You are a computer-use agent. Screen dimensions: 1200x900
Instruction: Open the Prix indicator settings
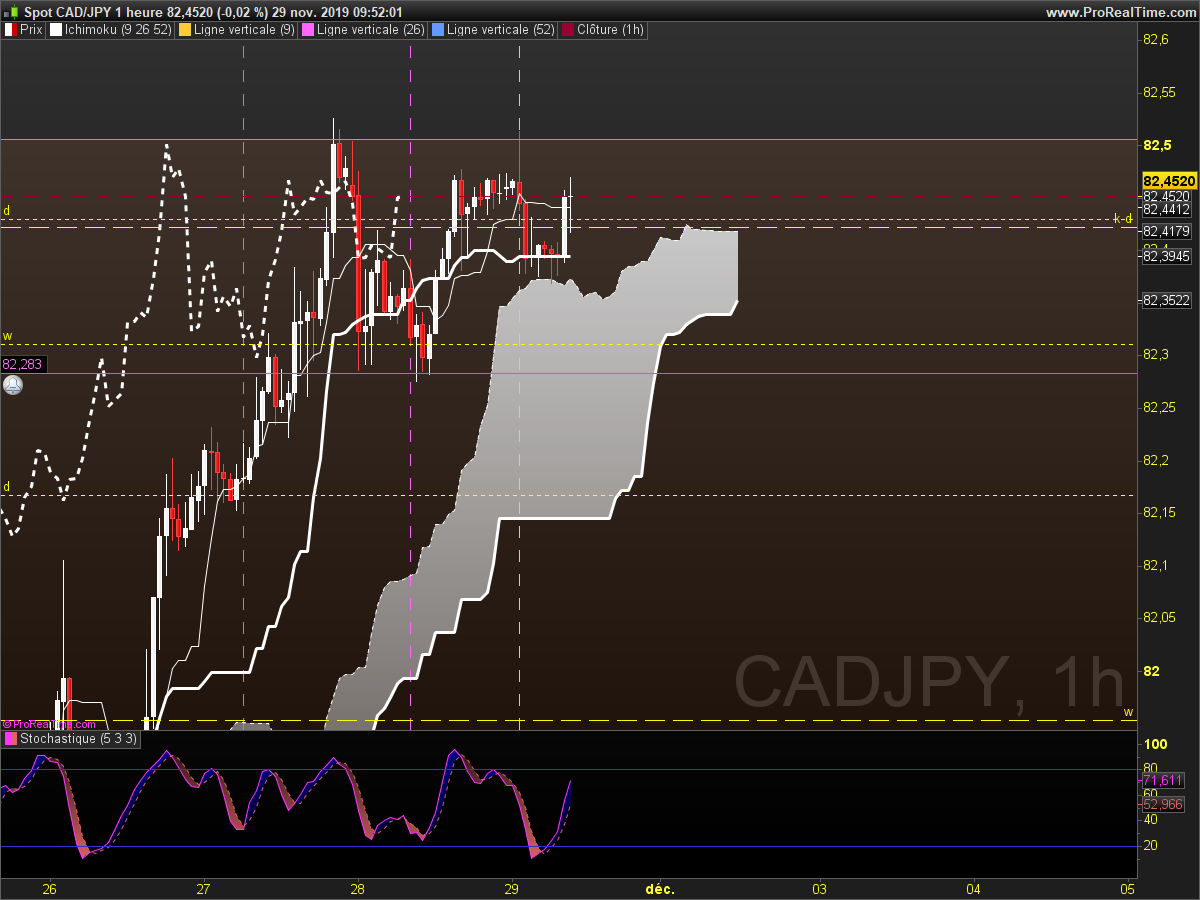coord(24,30)
